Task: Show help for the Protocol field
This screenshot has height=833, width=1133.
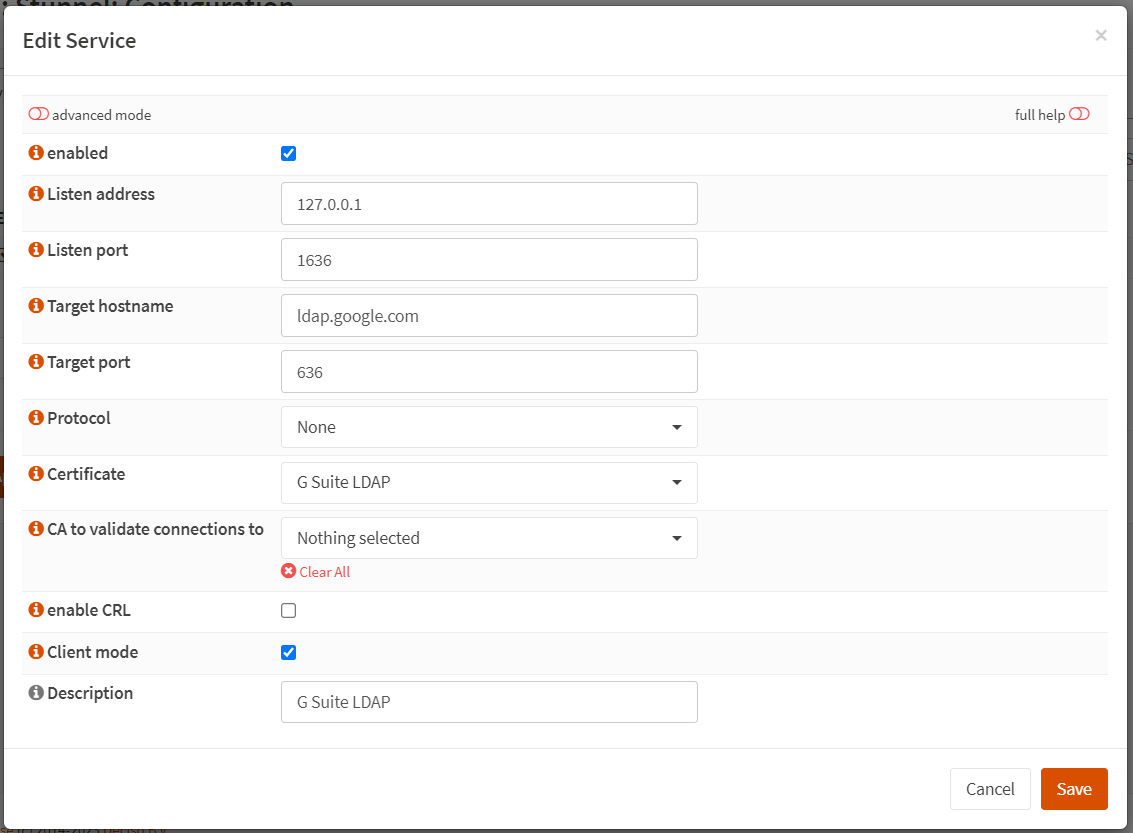Action: [x=36, y=418]
